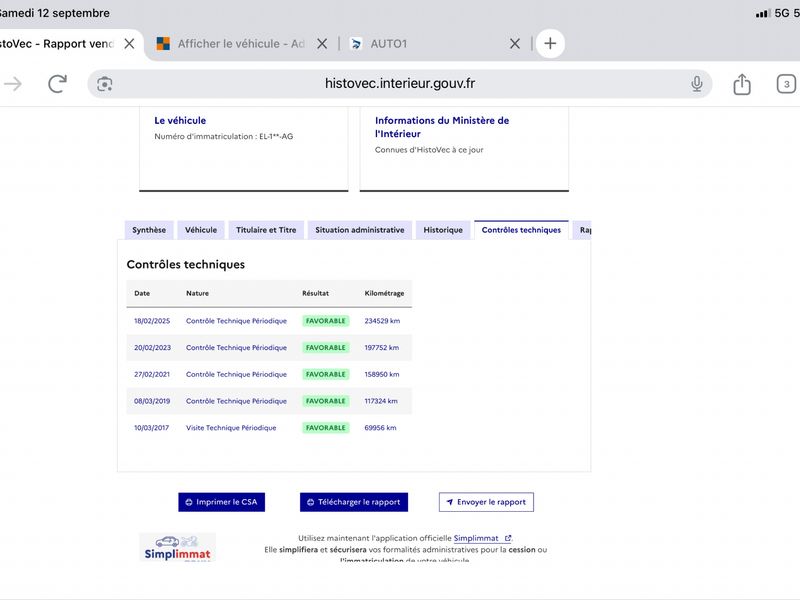Tap the microphone voice search icon
800x600 pixels.
click(696, 84)
